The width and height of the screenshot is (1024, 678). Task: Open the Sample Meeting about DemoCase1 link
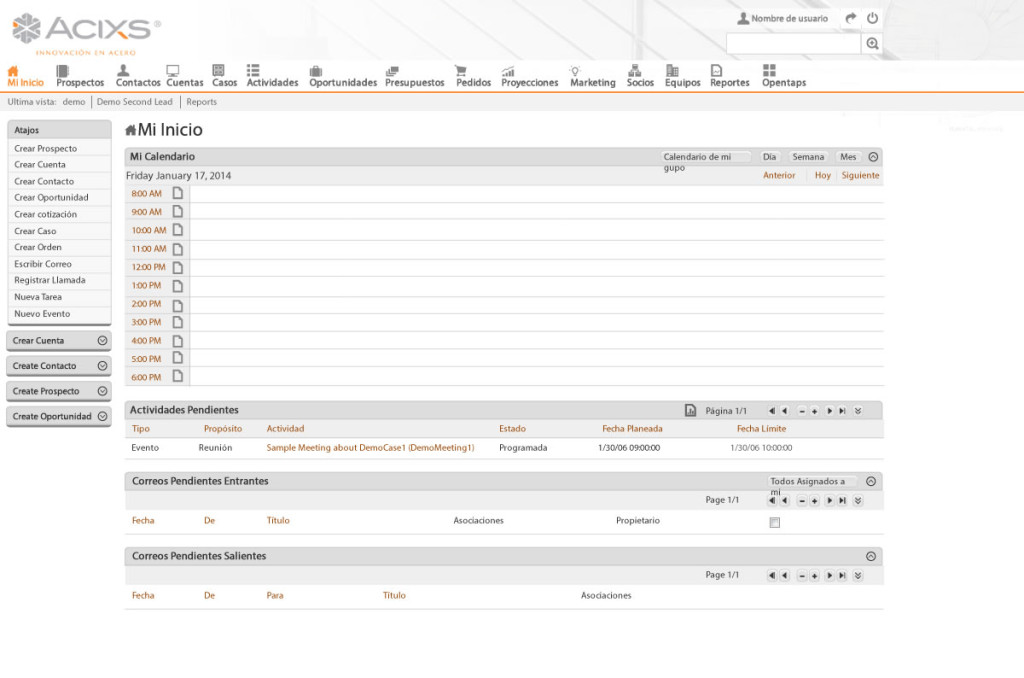click(370, 448)
